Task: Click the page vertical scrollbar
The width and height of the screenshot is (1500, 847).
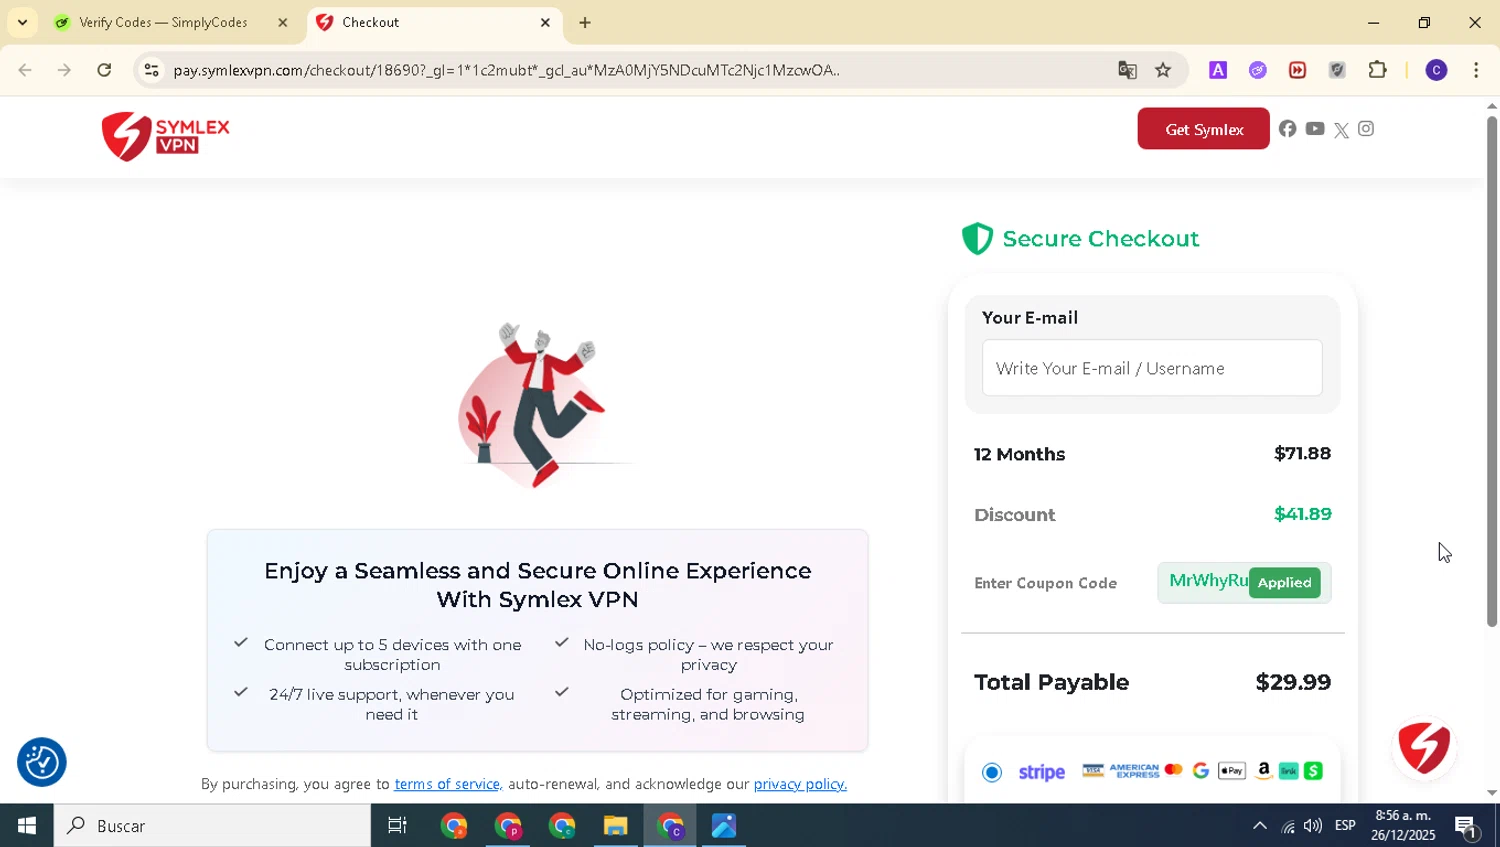Action: tap(1492, 372)
